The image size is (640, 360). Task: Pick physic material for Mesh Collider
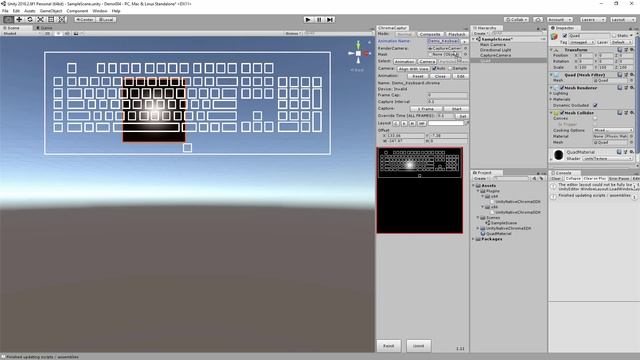[x=631, y=136]
